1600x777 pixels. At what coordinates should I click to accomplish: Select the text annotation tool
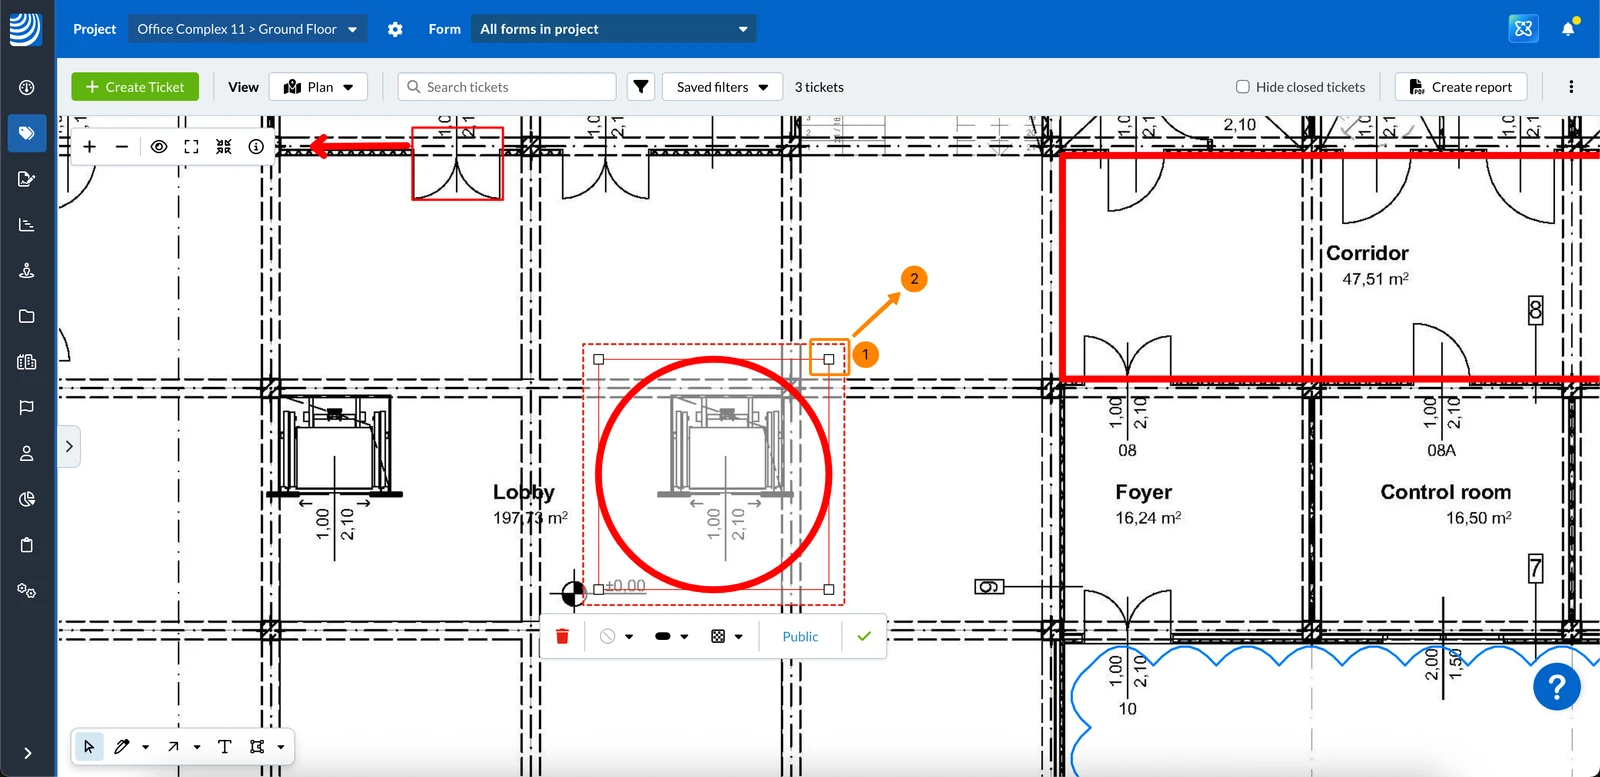(x=224, y=746)
